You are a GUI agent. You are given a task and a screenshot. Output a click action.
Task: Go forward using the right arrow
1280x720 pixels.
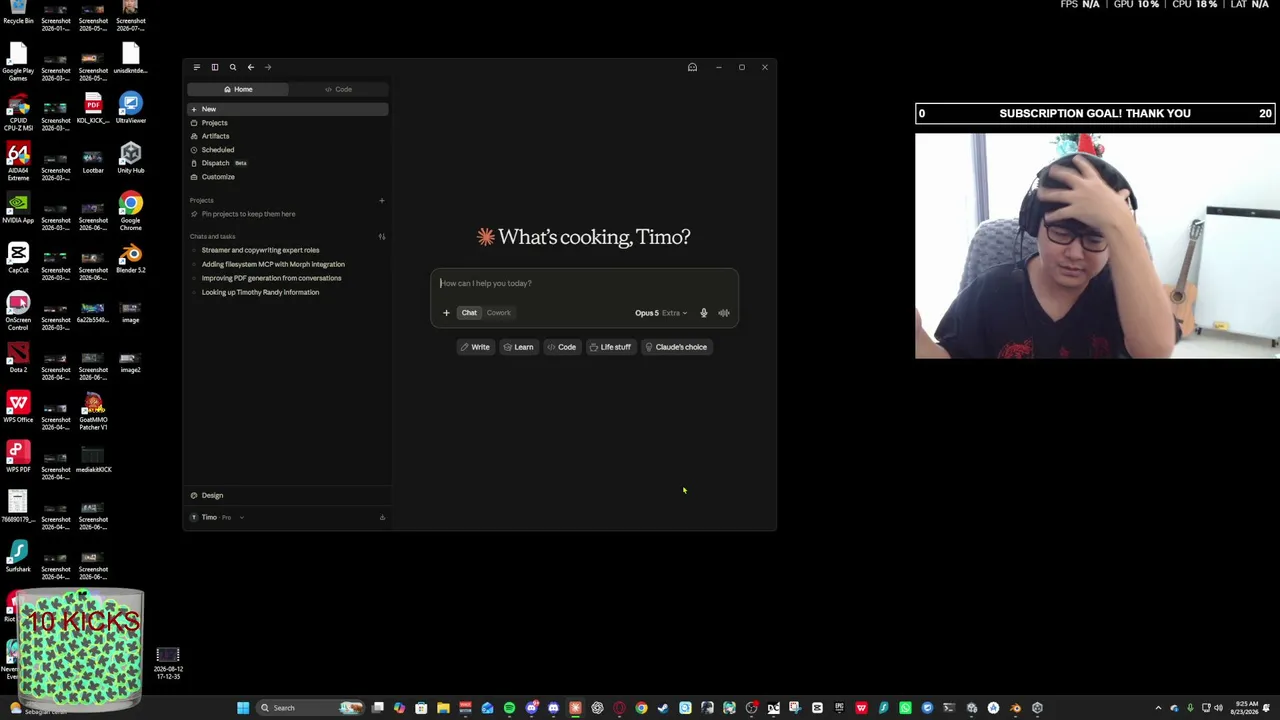(x=268, y=67)
